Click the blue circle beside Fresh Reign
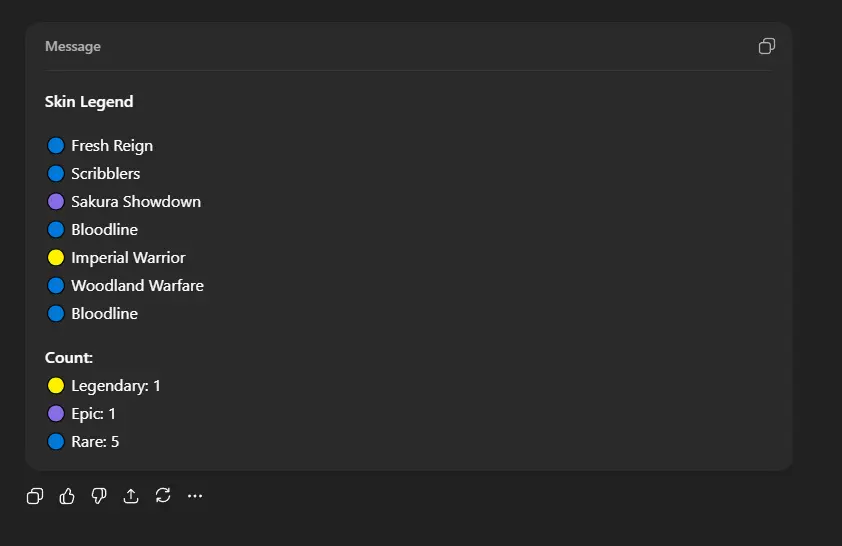Image resolution: width=842 pixels, height=546 pixels. 56,146
